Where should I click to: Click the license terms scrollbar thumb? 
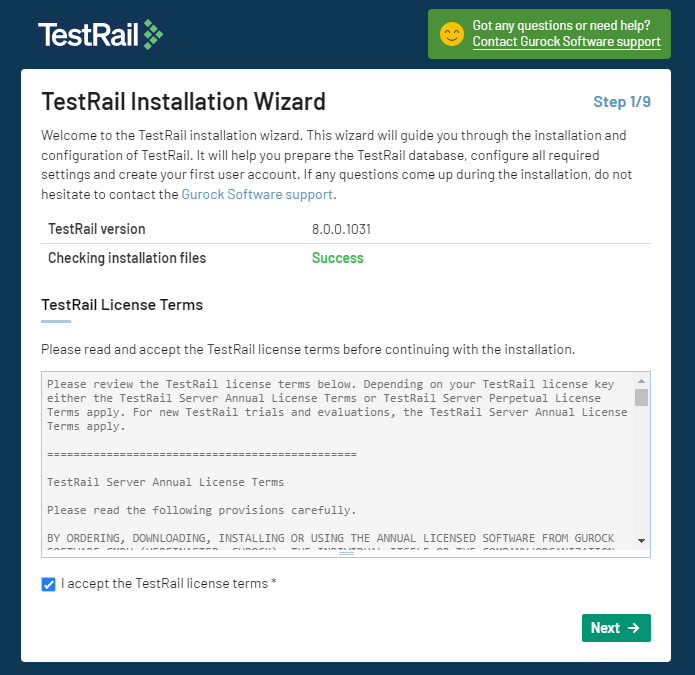coord(641,398)
